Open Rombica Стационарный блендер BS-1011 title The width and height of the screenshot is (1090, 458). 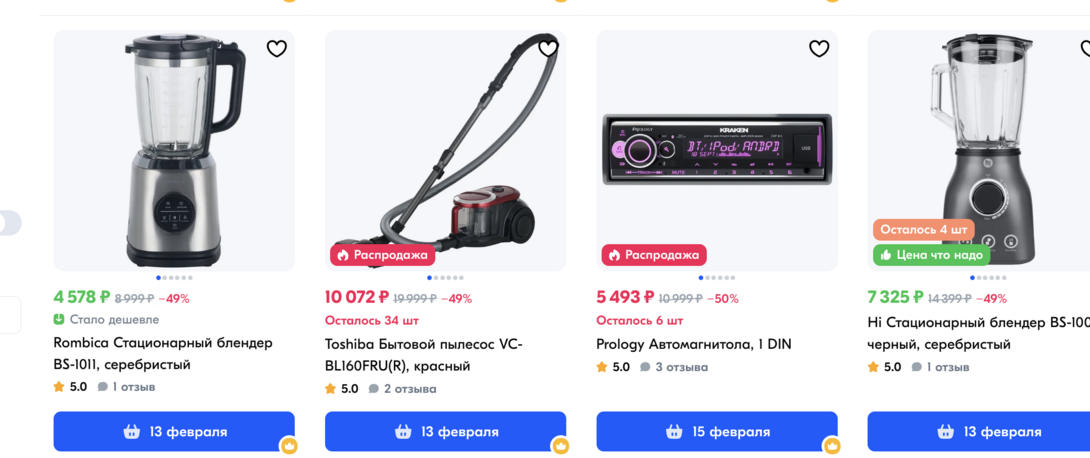(162, 353)
